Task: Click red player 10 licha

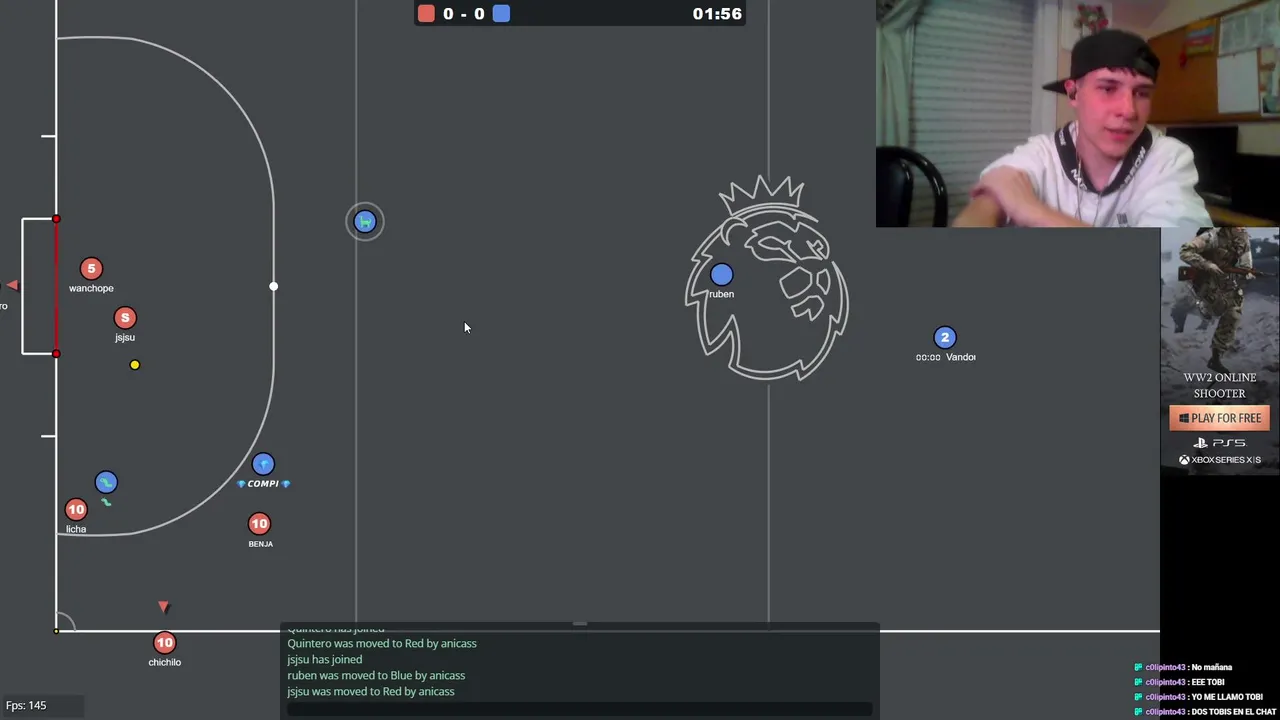Action: (76, 510)
